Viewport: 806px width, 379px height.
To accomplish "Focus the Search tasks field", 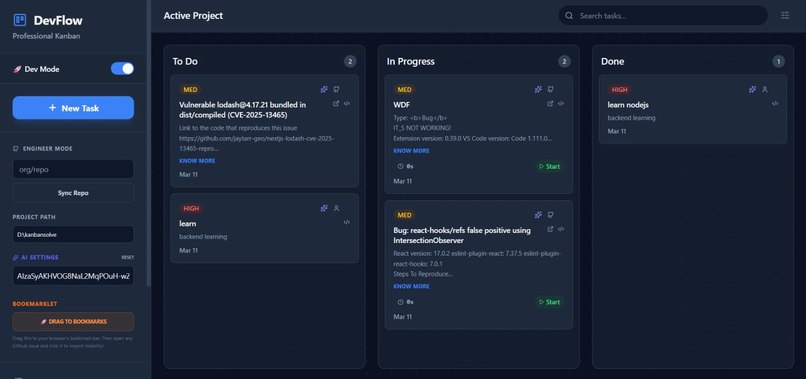I will click(663, 15).
